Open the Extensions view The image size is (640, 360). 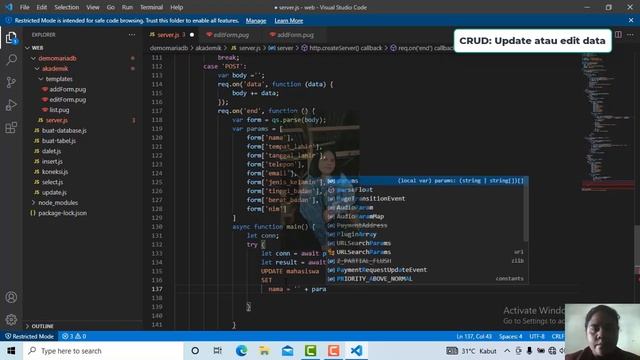click(11, 127)
